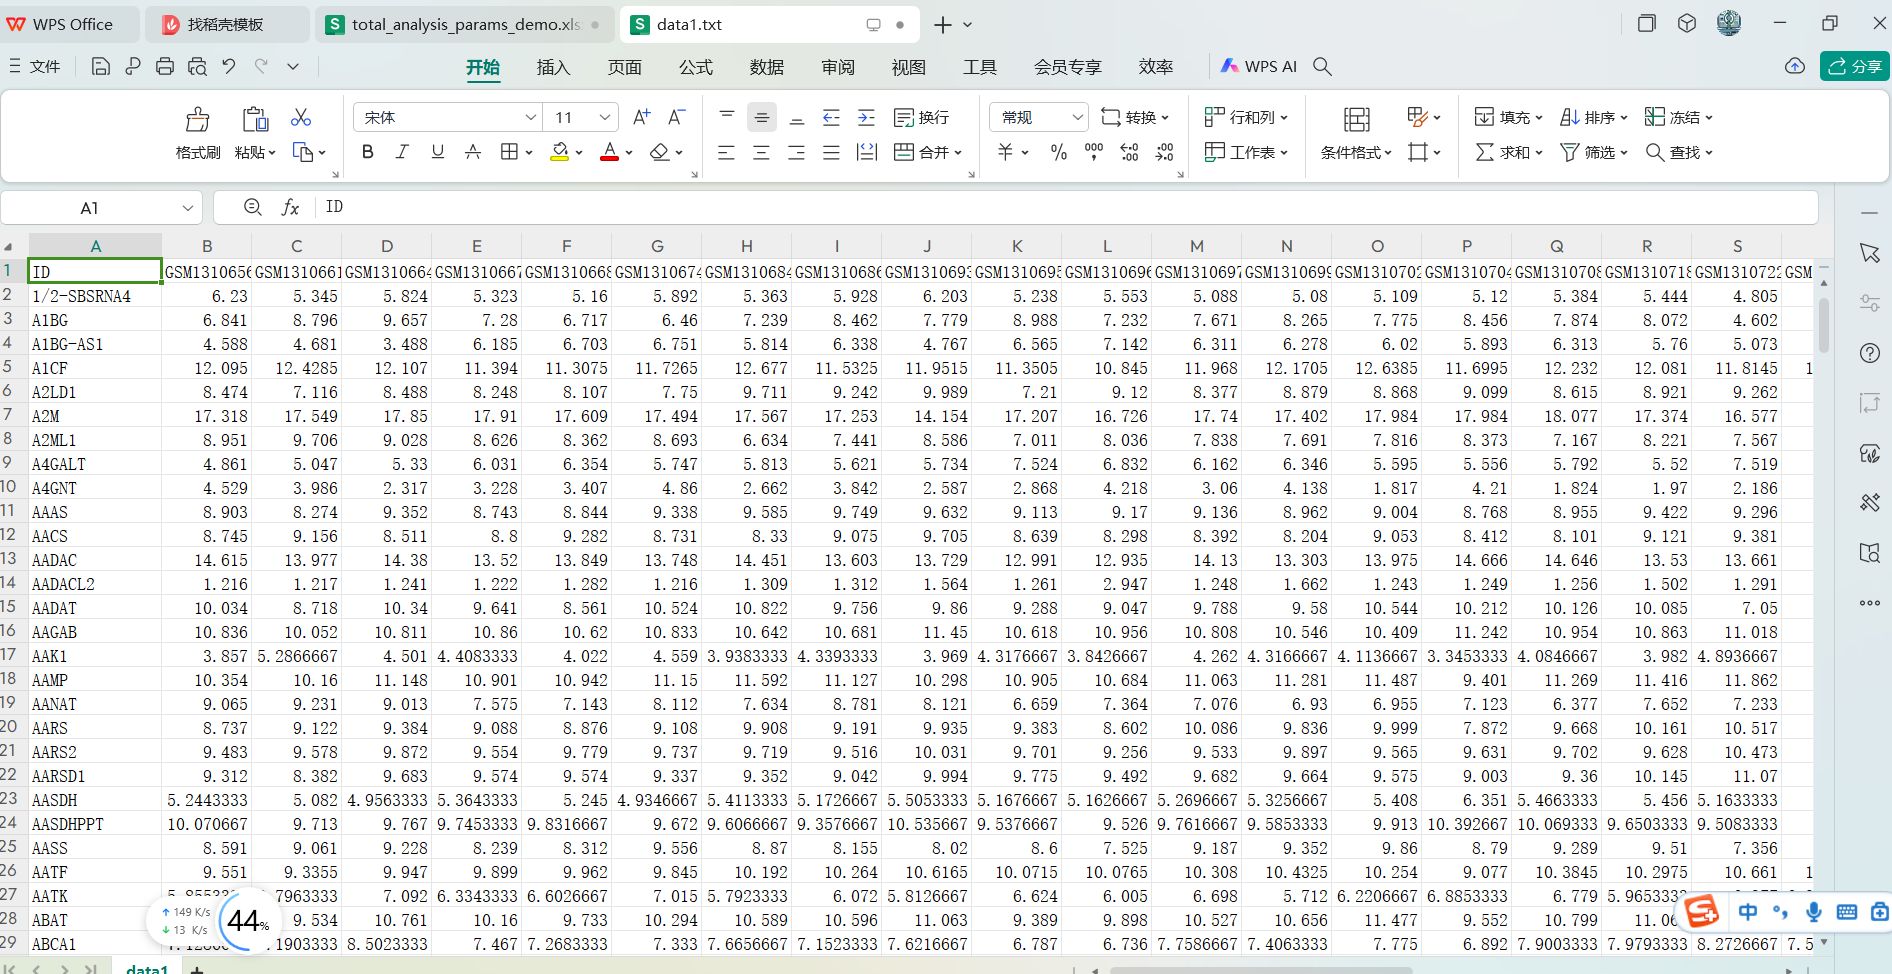This screenshot has height=974, width=1892.
Task: Apply Italic formatting
Action: (x=402, y=152)
